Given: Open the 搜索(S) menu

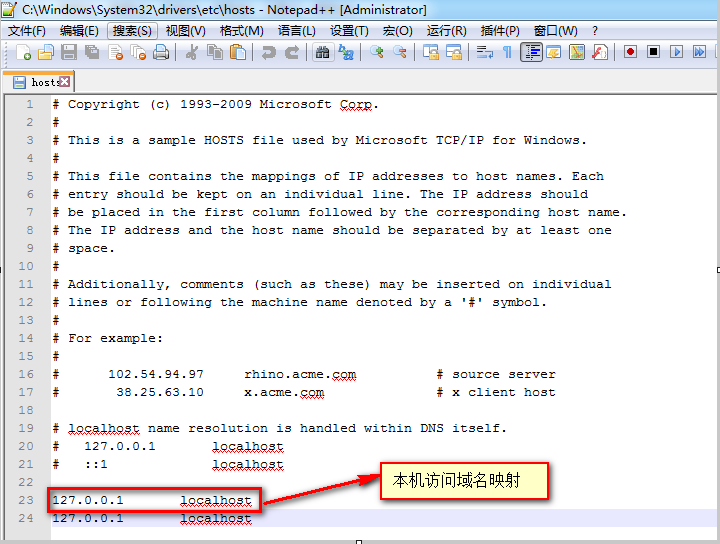Looking at the screenshot, I should pos(132,31).
